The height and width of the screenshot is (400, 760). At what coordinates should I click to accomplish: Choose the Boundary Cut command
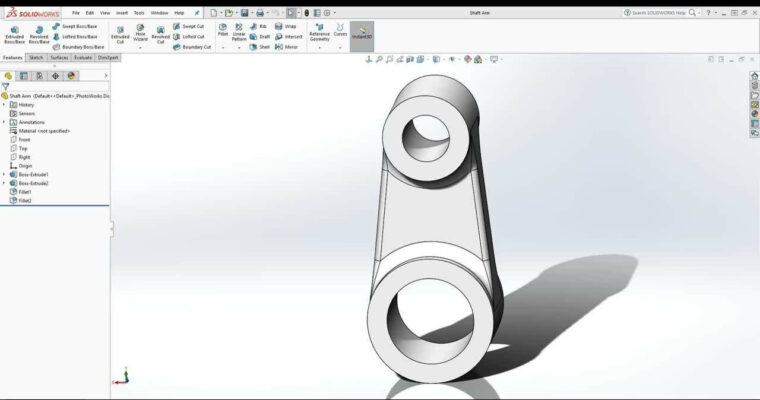click(192, 47)
